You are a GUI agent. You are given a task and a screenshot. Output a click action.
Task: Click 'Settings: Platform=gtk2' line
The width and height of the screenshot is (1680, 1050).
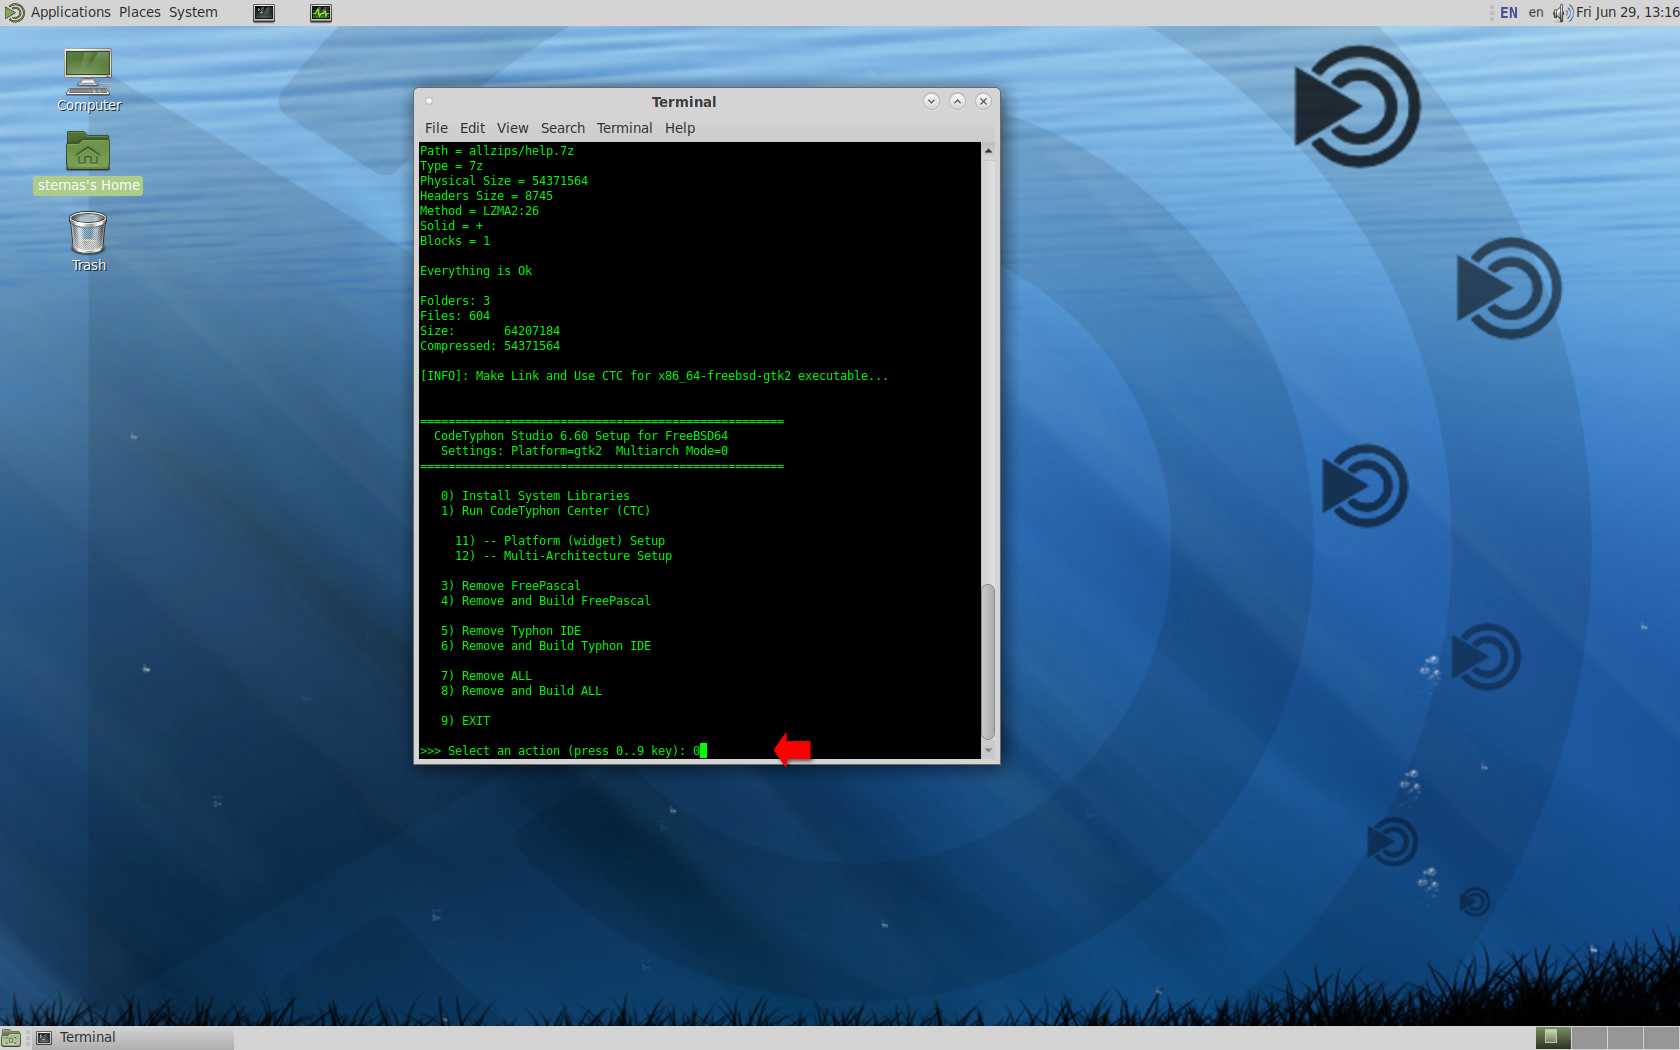584,451
